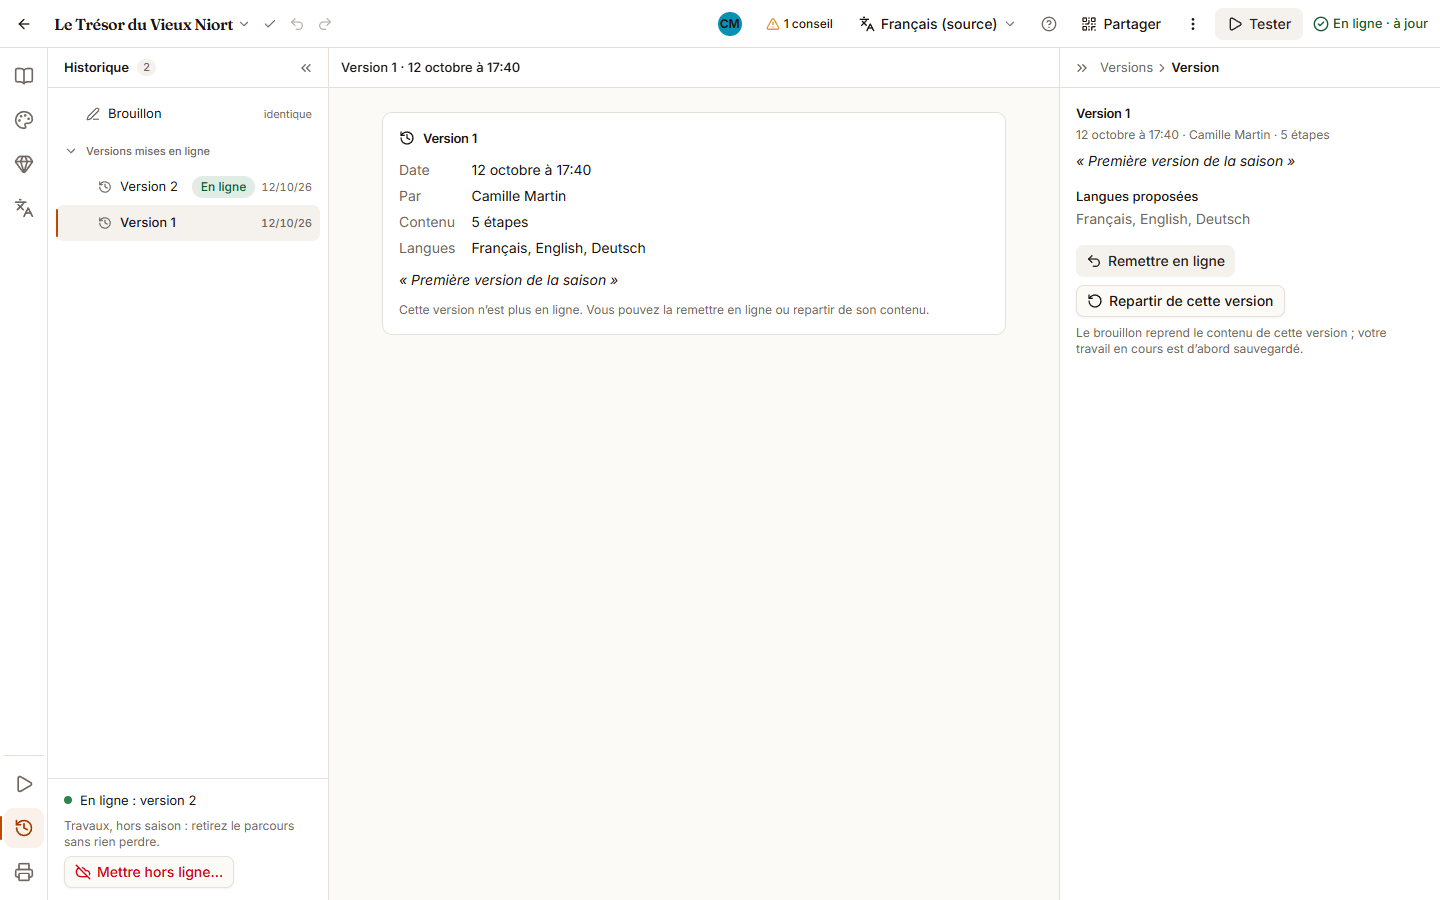Click the 'En ligne : version 2' status text
1440x900 pixels.
[138, 800]
